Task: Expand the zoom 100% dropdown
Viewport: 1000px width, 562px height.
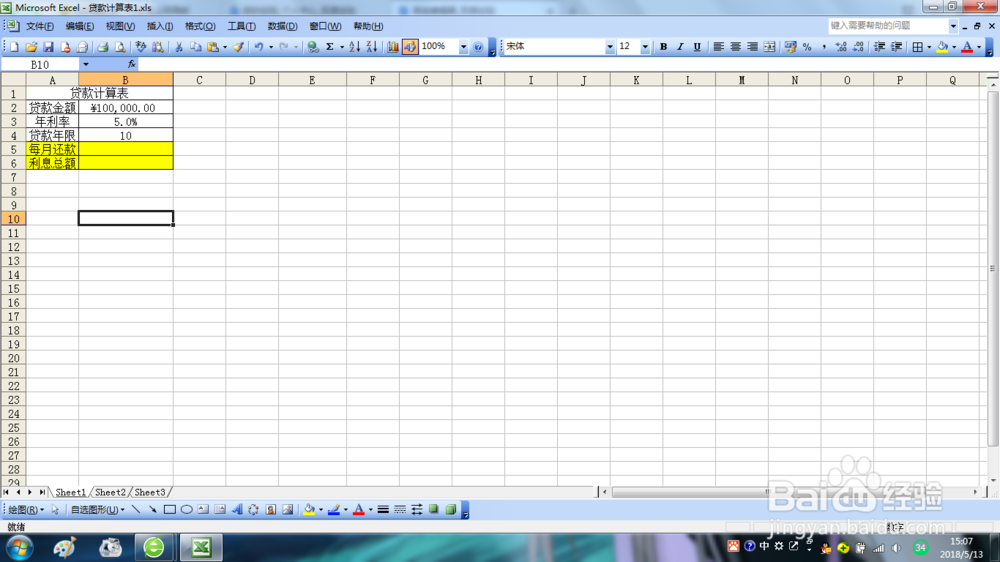Action: tap(463, 47)
